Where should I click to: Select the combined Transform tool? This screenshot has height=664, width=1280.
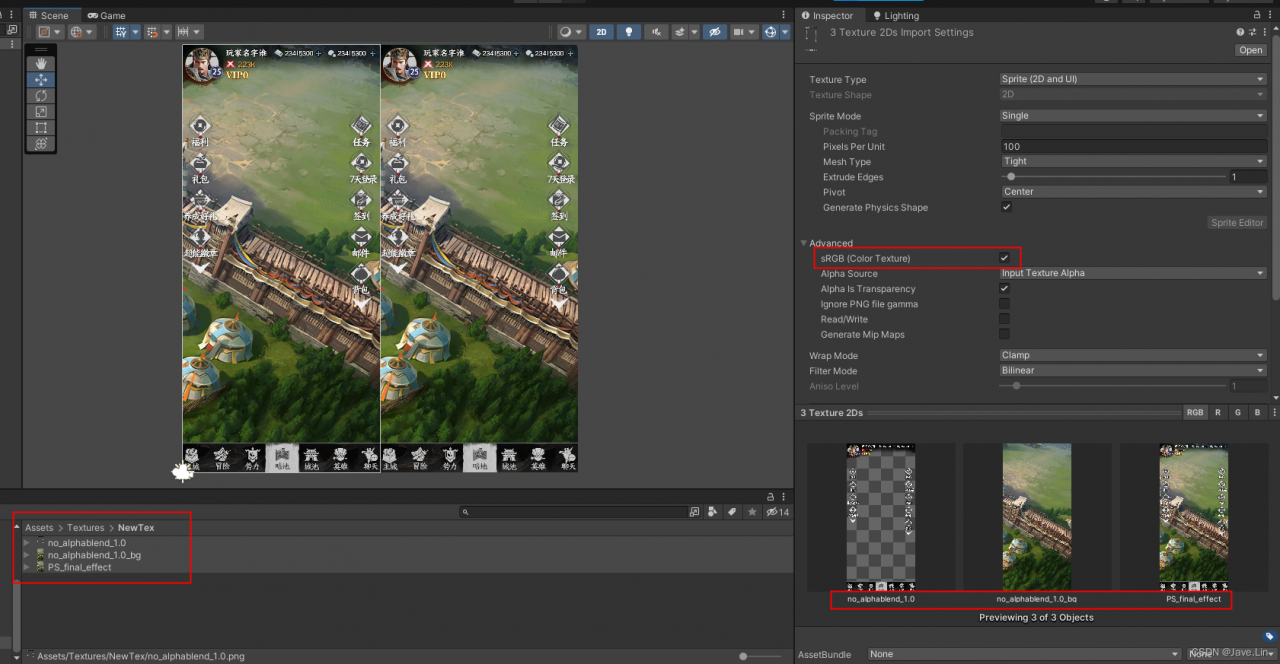pyautogui.click(x=41, y=144)
